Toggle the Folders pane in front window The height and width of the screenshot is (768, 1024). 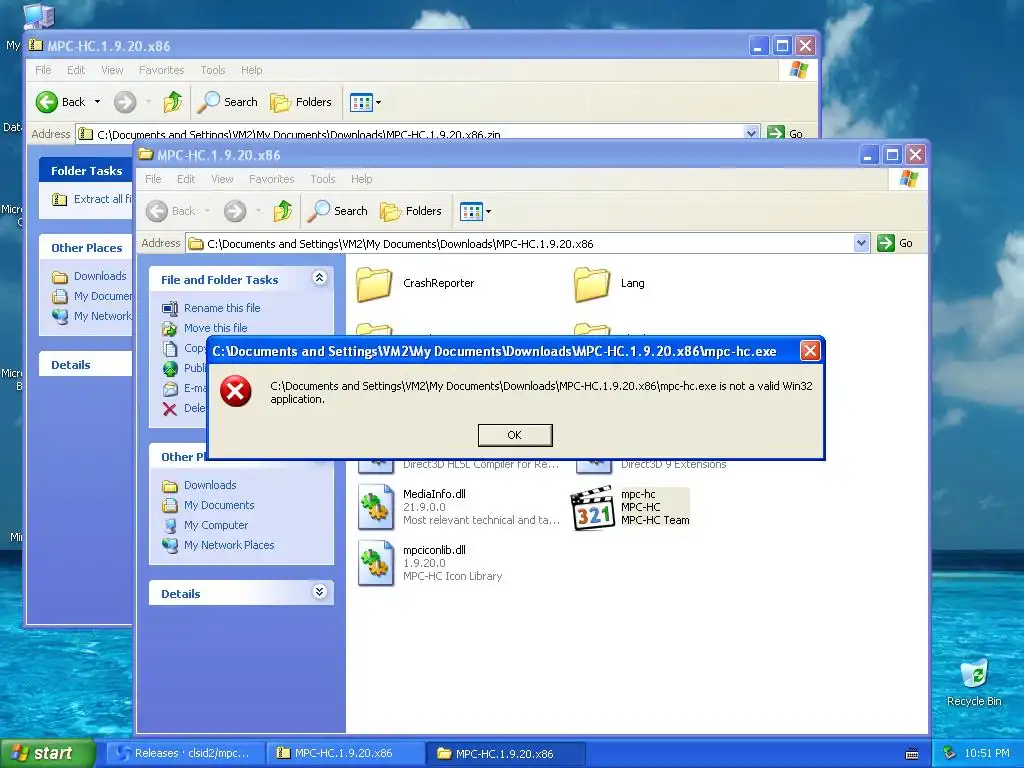point(411,210)
